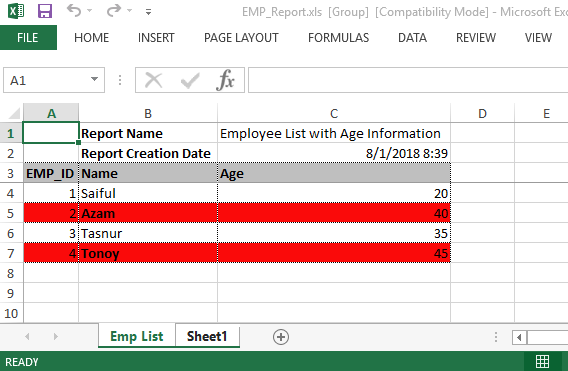
Task: Click the Enter checkmark icon in formula bar
Action: [x=190, y=80]
